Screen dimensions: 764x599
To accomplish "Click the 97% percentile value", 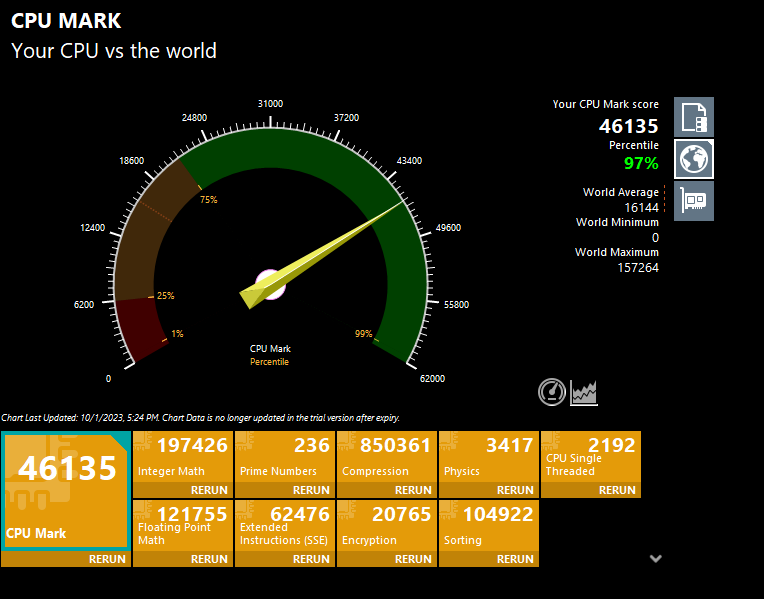I will tap(641, 163).
